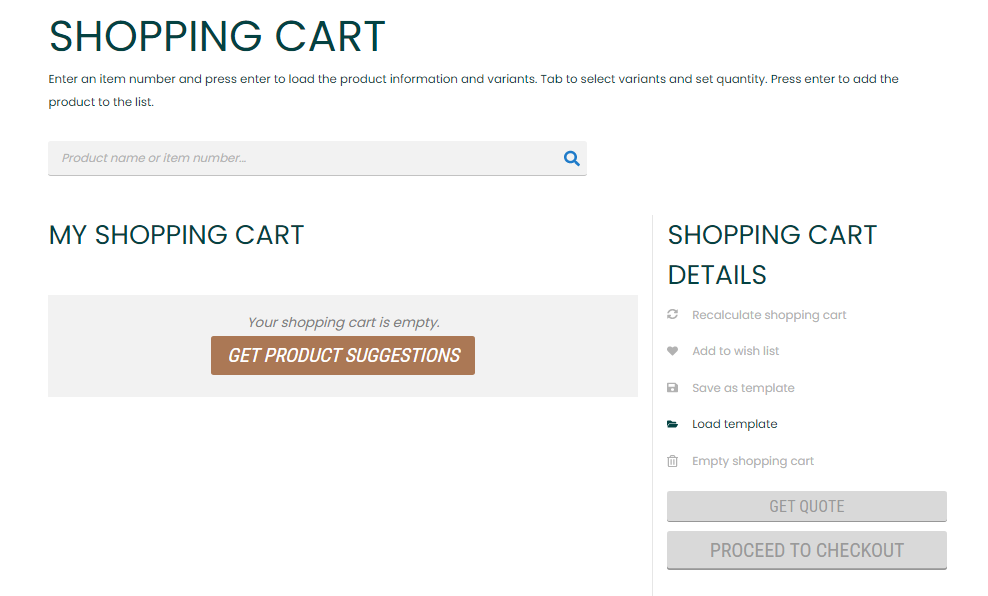Click the 'Your shopping cart is empty' message
988x596 pixels.
pos(343,323)
